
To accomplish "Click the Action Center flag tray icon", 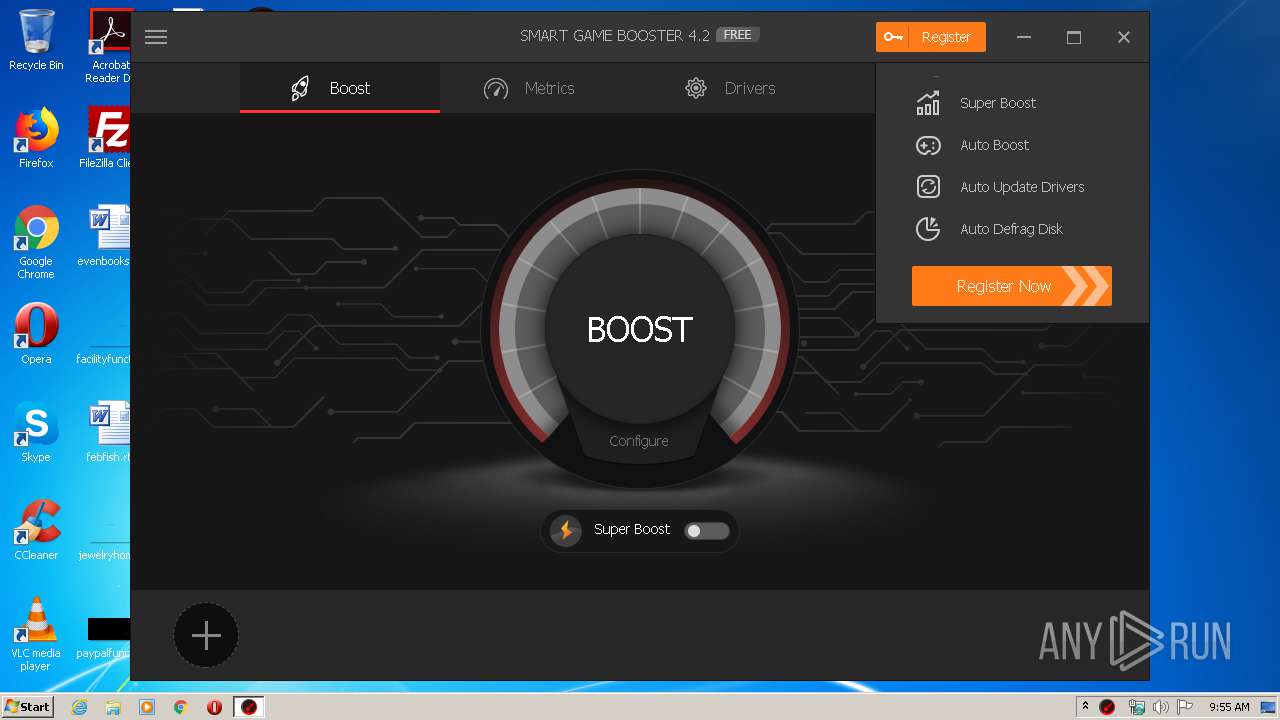I will click(x=1184, y=707).
